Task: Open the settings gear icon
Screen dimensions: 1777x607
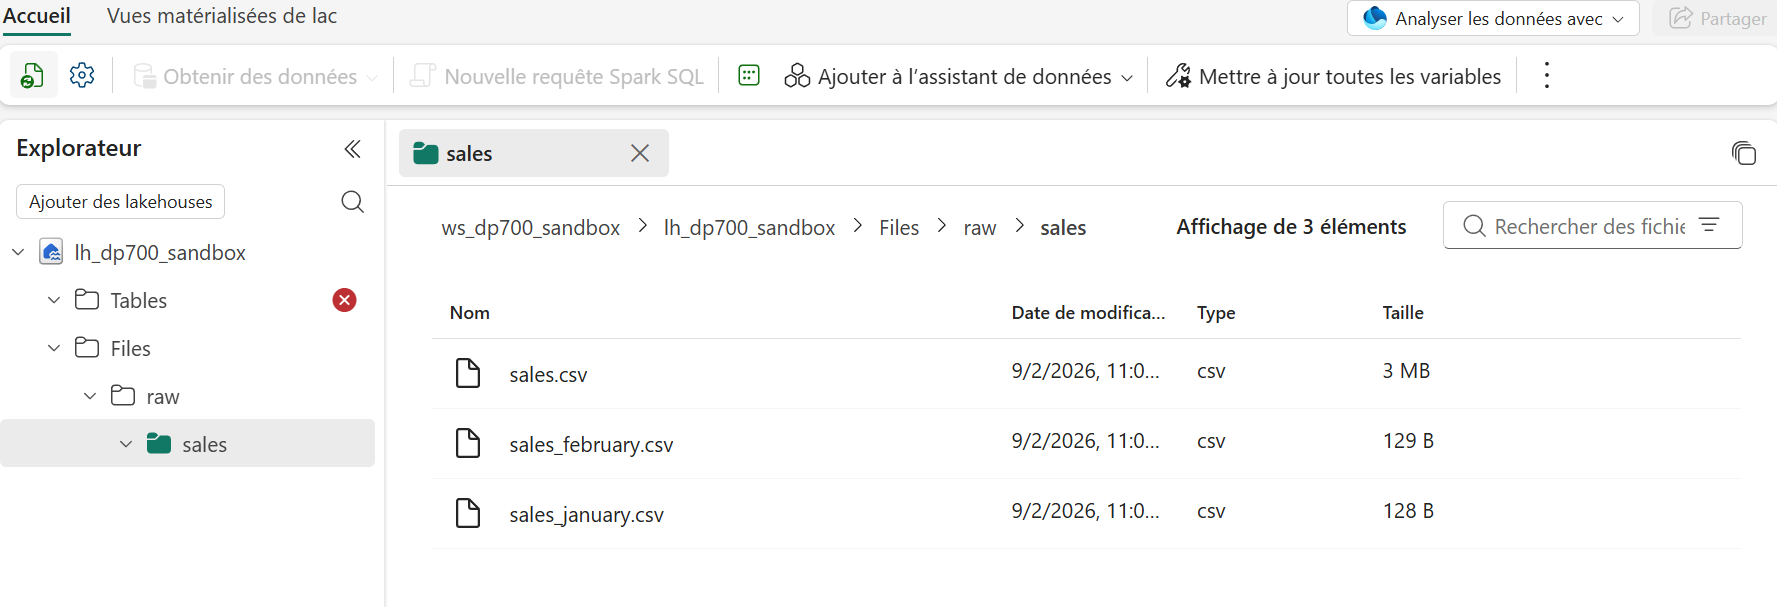Action: pos(82,76)
